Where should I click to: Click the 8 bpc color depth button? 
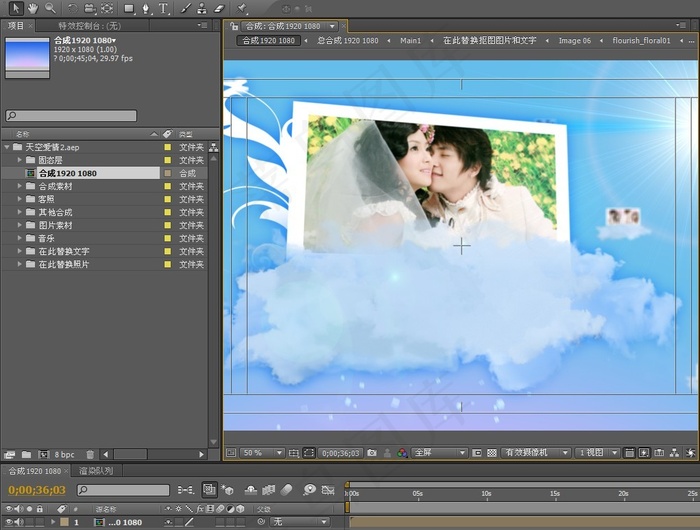[x=64, y=455]
